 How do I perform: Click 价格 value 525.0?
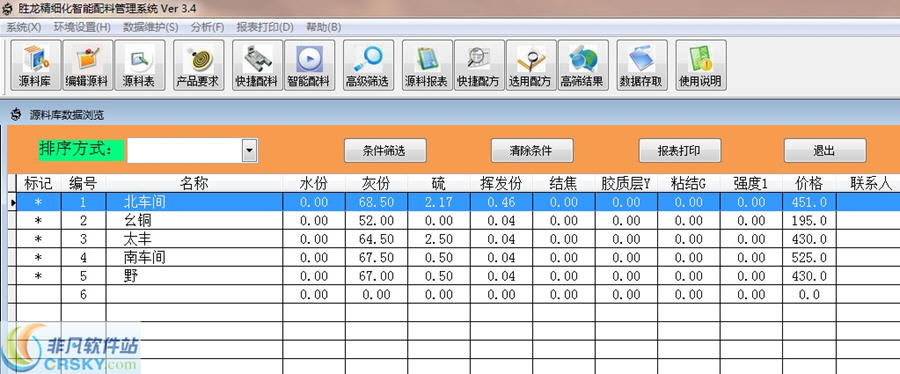pos(809,258)
